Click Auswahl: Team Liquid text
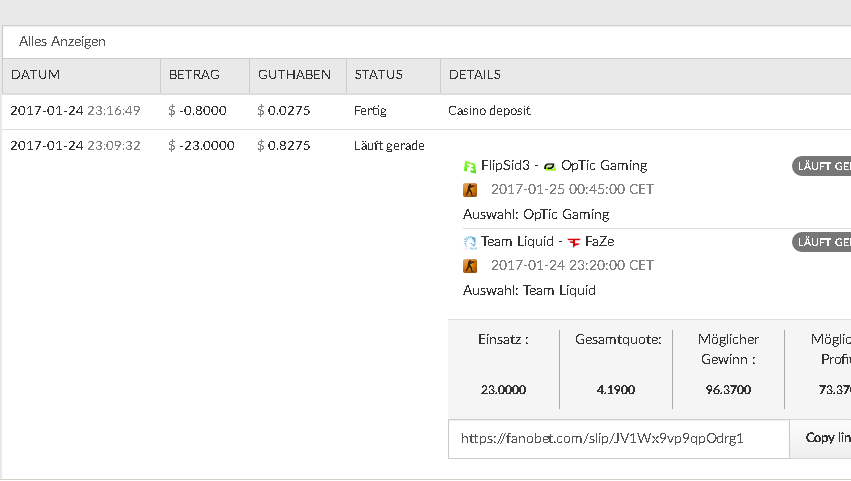851x481 pixels. click(x=529, y=290)
